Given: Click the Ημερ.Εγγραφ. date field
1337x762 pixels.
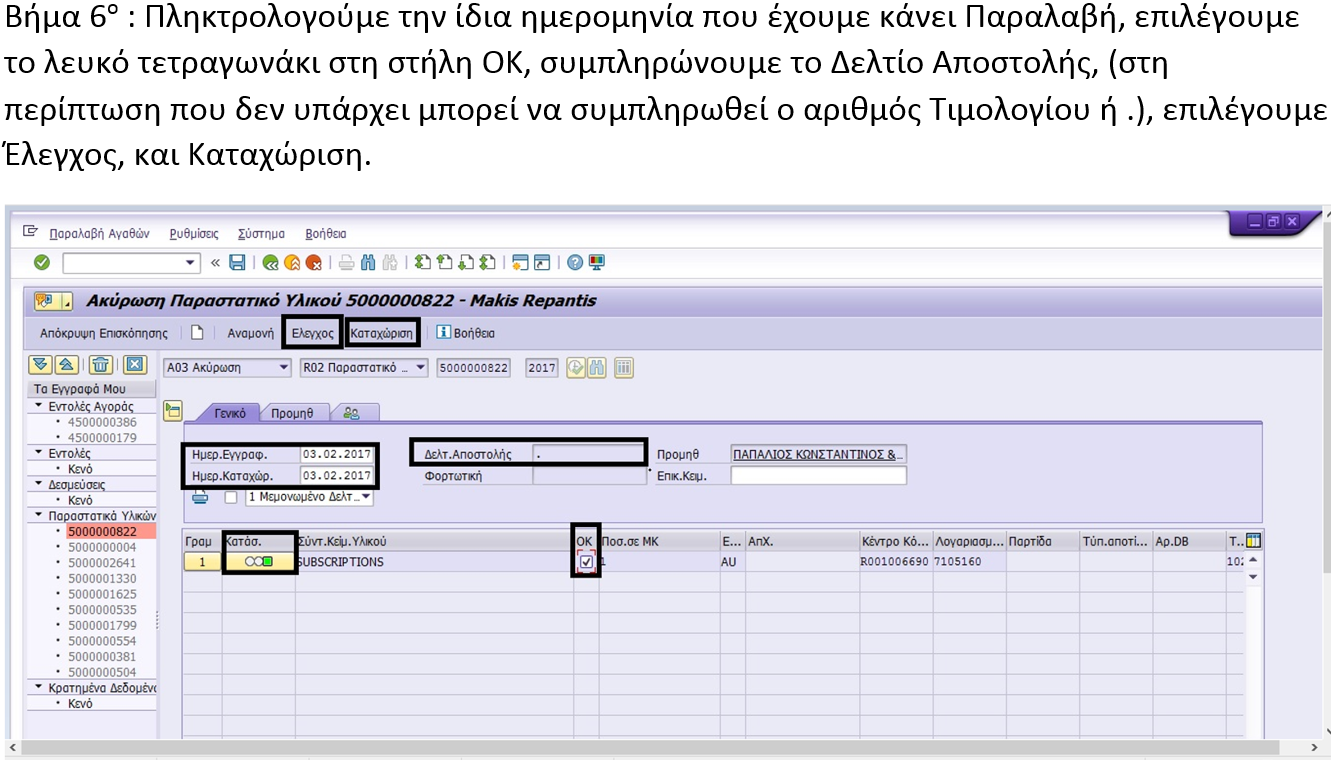Looking at the screenshot, I should tap(337, 454).
